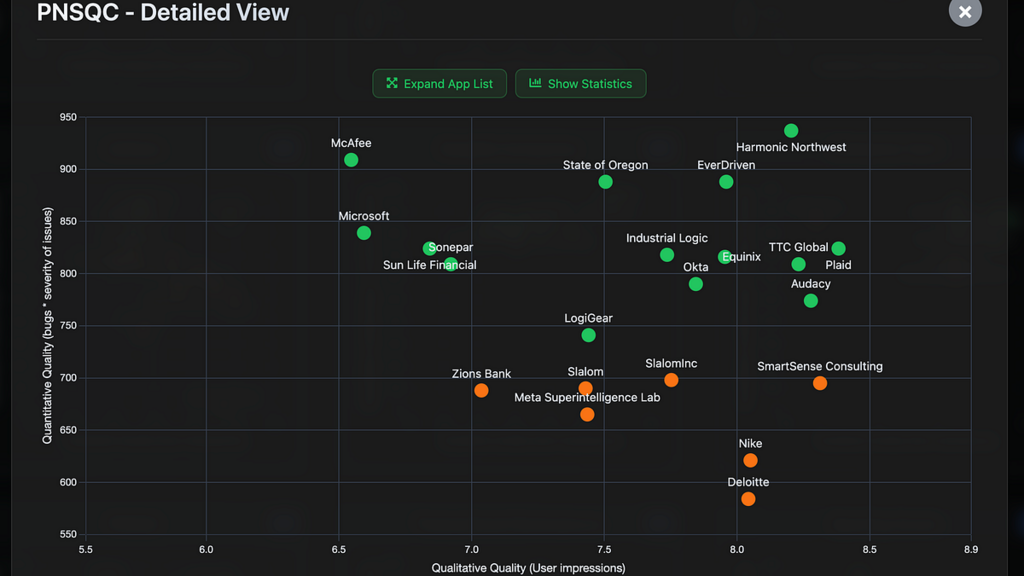This screenshot has height=576, width=1024.
Task: Select the Microsoft green marker
Action: click(x=364, y=233)
